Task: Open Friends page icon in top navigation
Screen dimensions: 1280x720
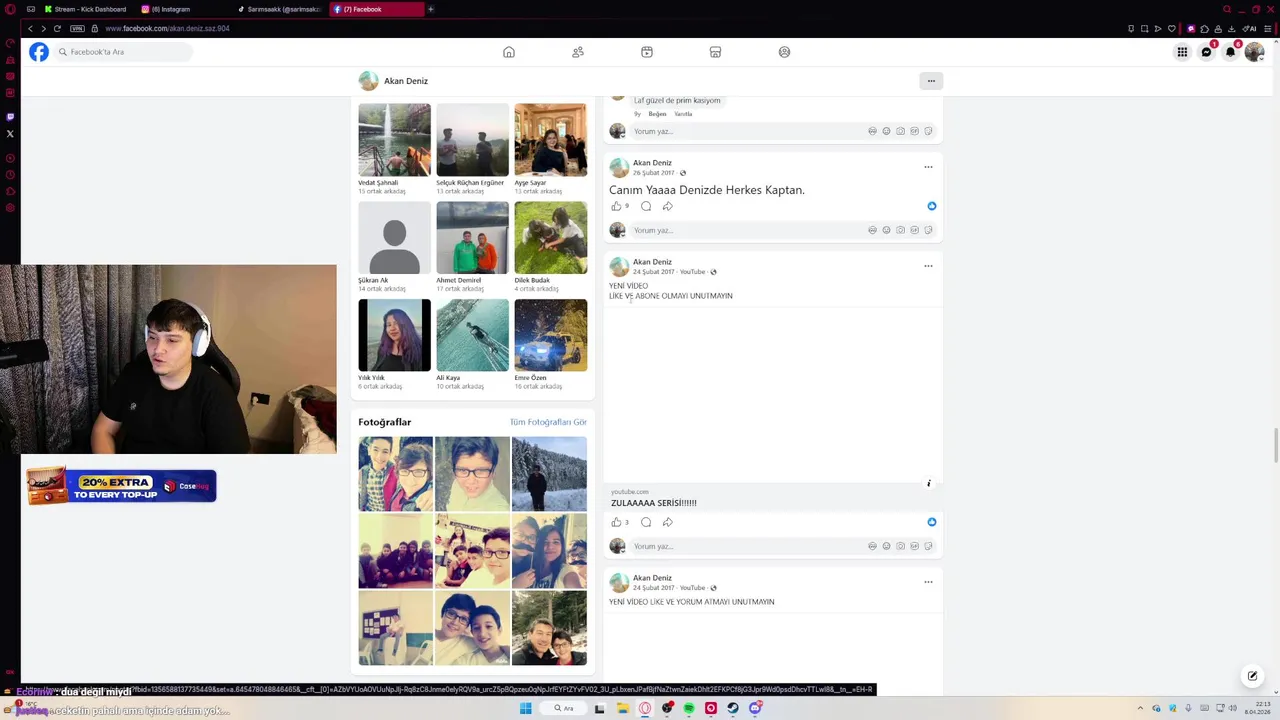Action: point(578,52)
